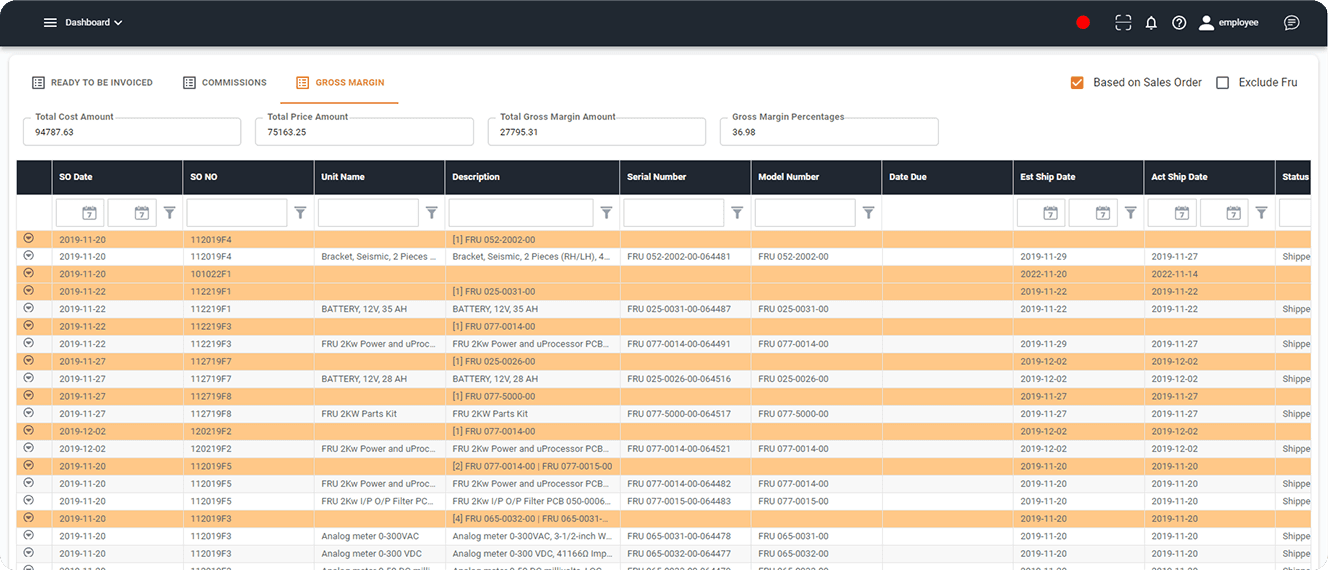Sort by SO NO column header
The width and height of the screenshot is (1328, 571).
pos(248,177)
